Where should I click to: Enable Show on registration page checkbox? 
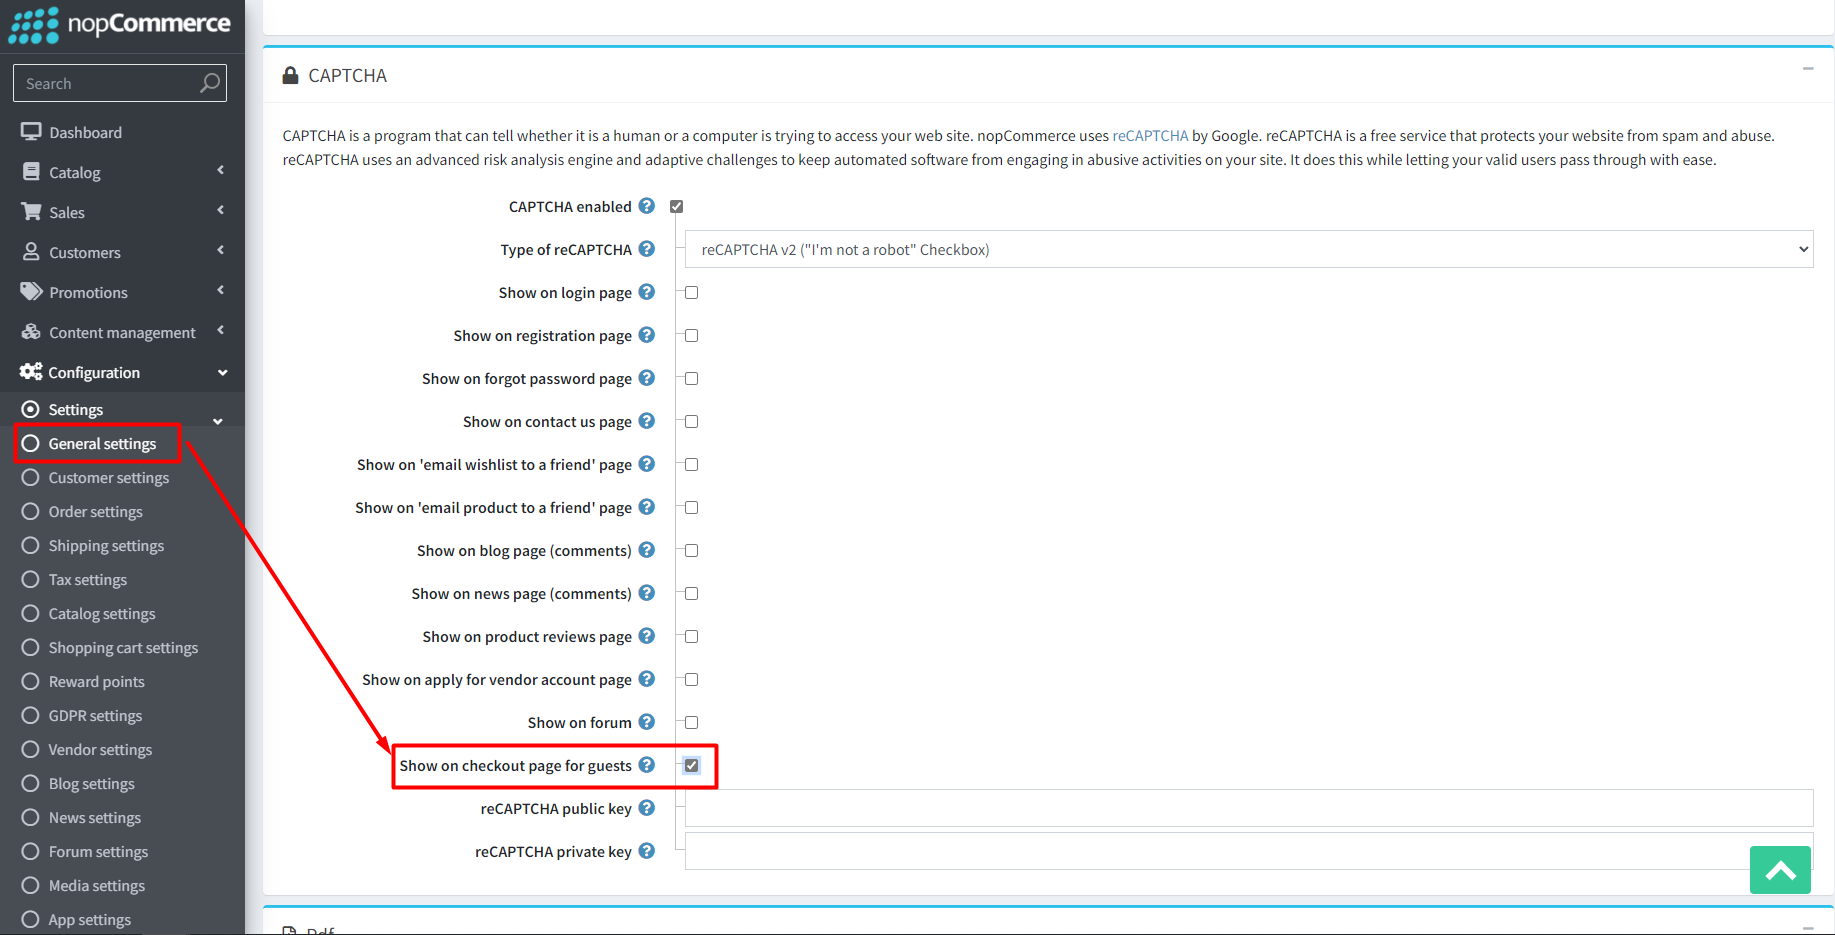pos(691,335)
